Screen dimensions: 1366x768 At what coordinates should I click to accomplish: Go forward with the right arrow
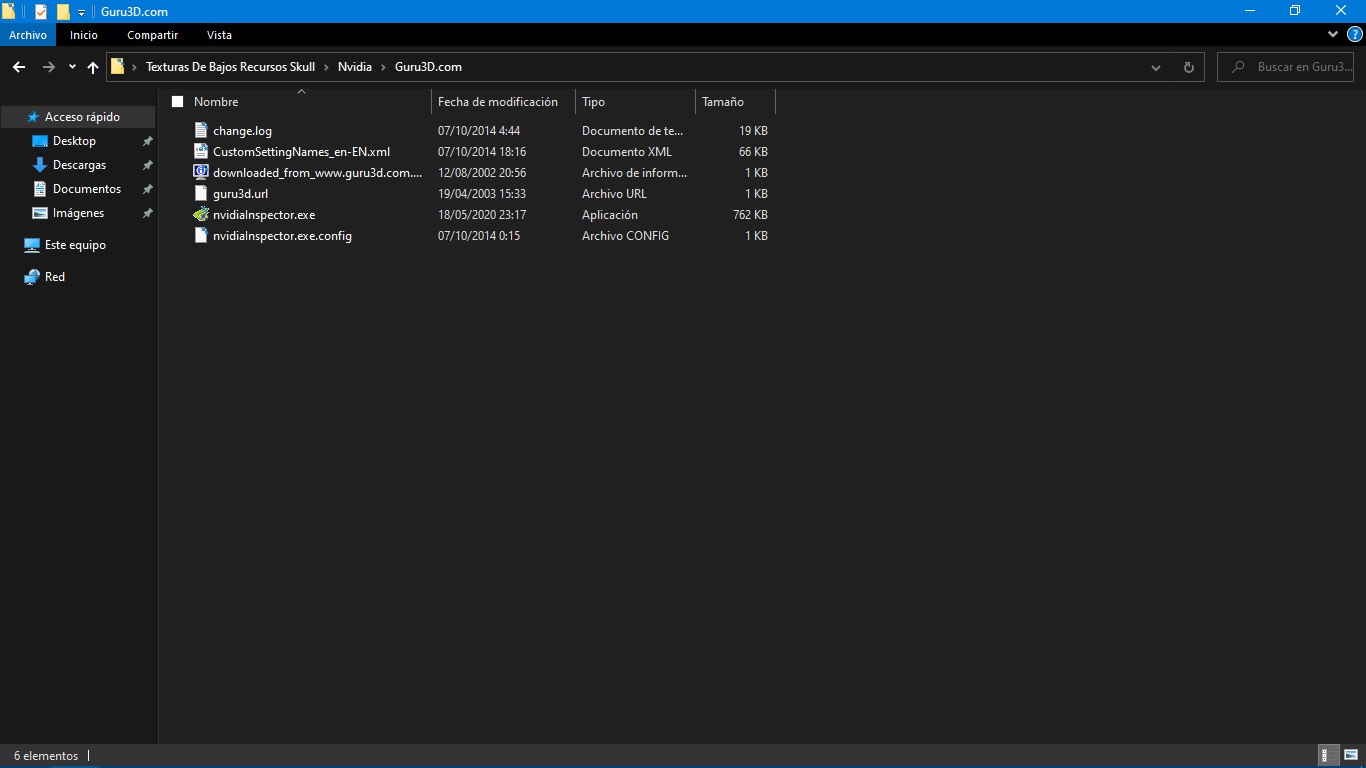point(48,67)
